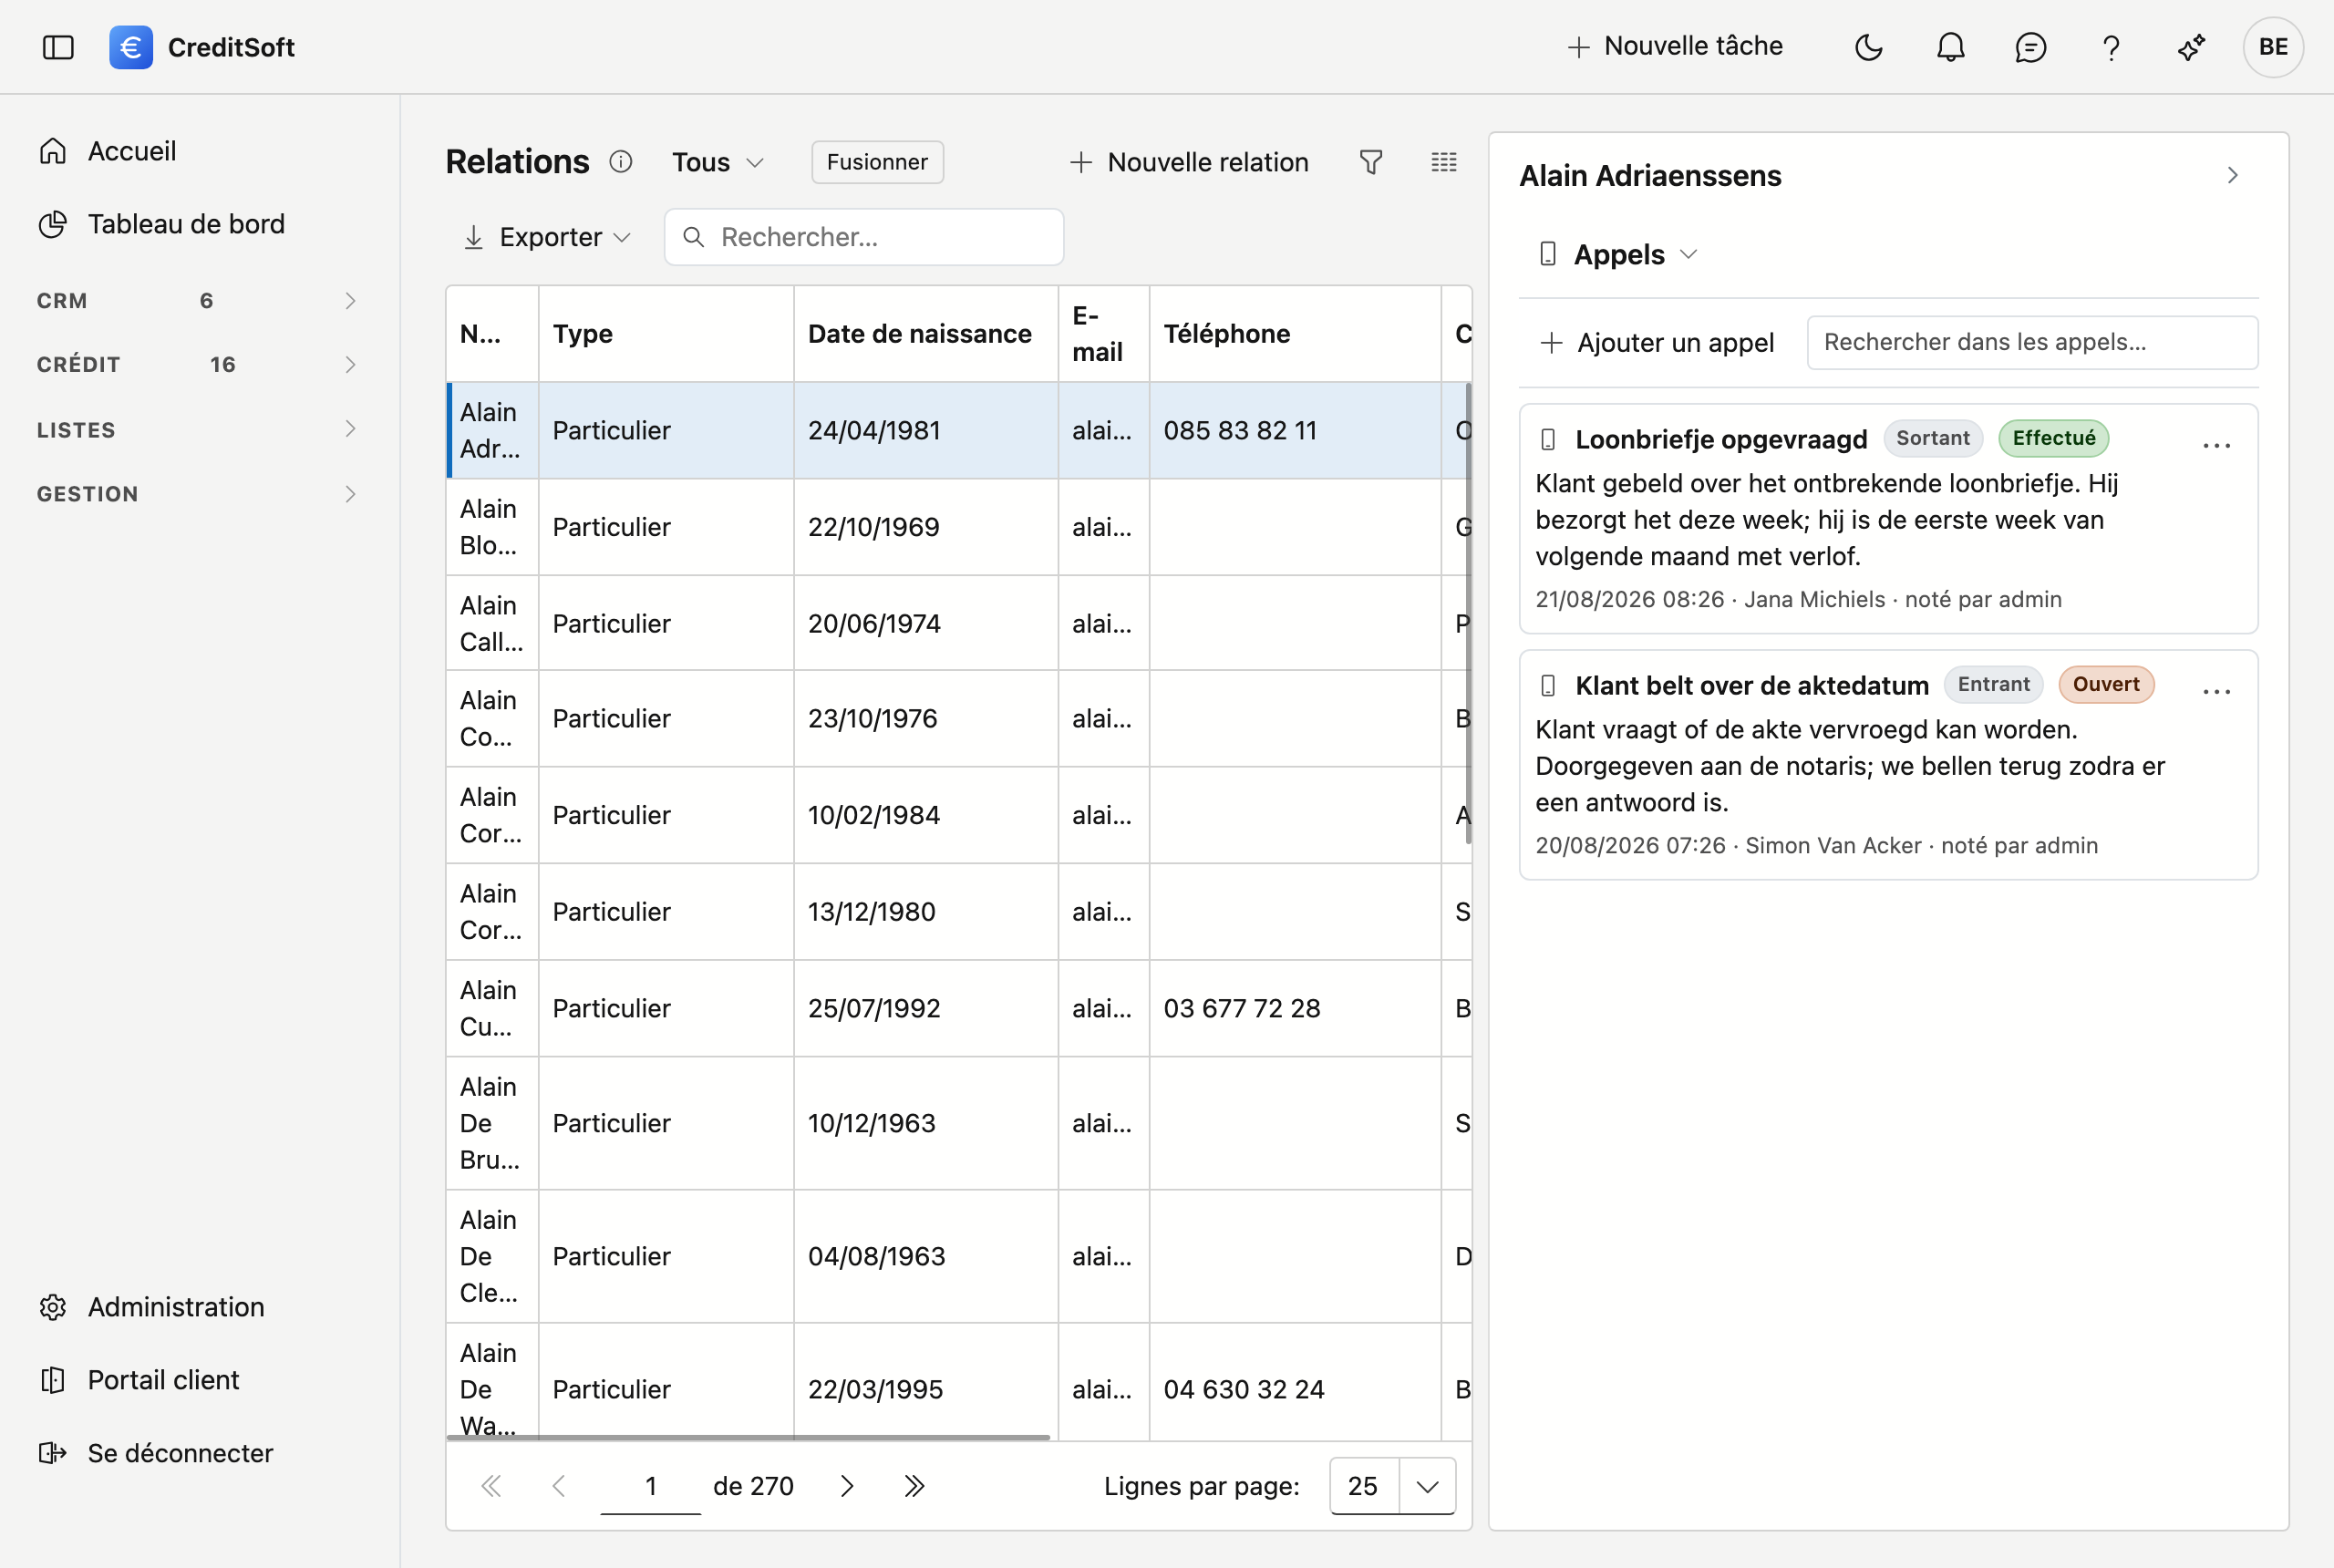Click the table vertical scrollbar
The image size is (2334, 1568).
click(1468, 613)
